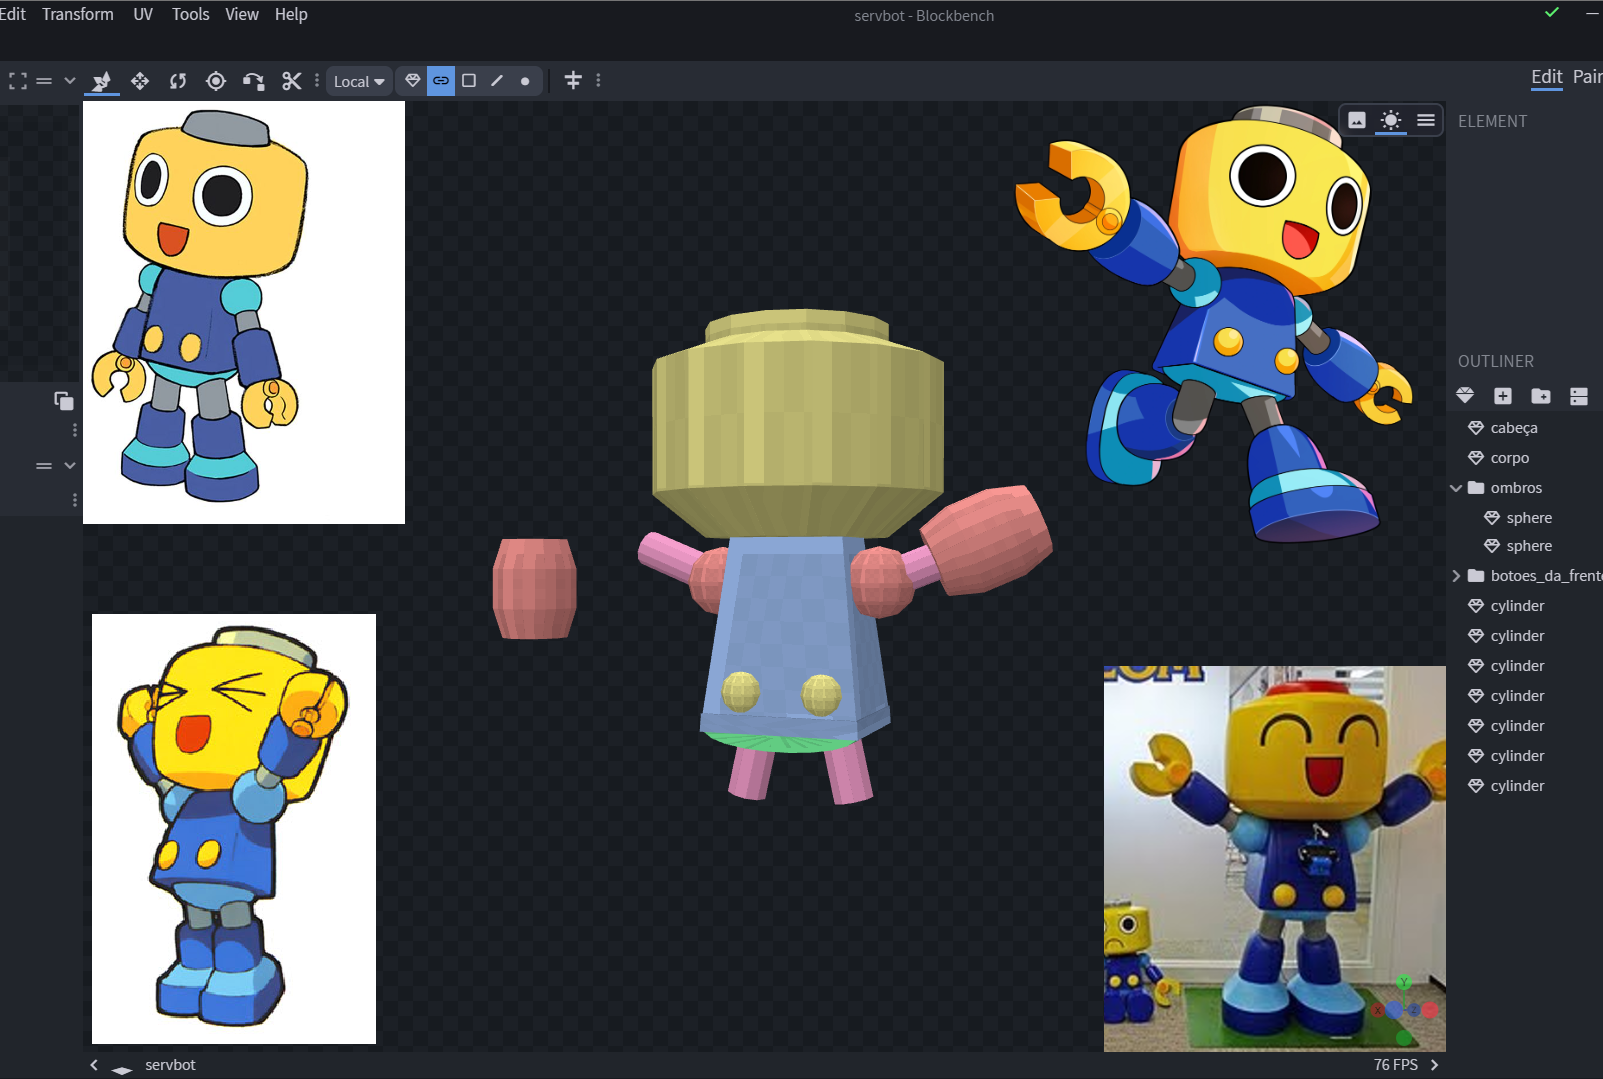Expand the chevron in the left sidebar
This screenshot has width=1603, height=1079.
pyautogui.click(x=70, y=465)
